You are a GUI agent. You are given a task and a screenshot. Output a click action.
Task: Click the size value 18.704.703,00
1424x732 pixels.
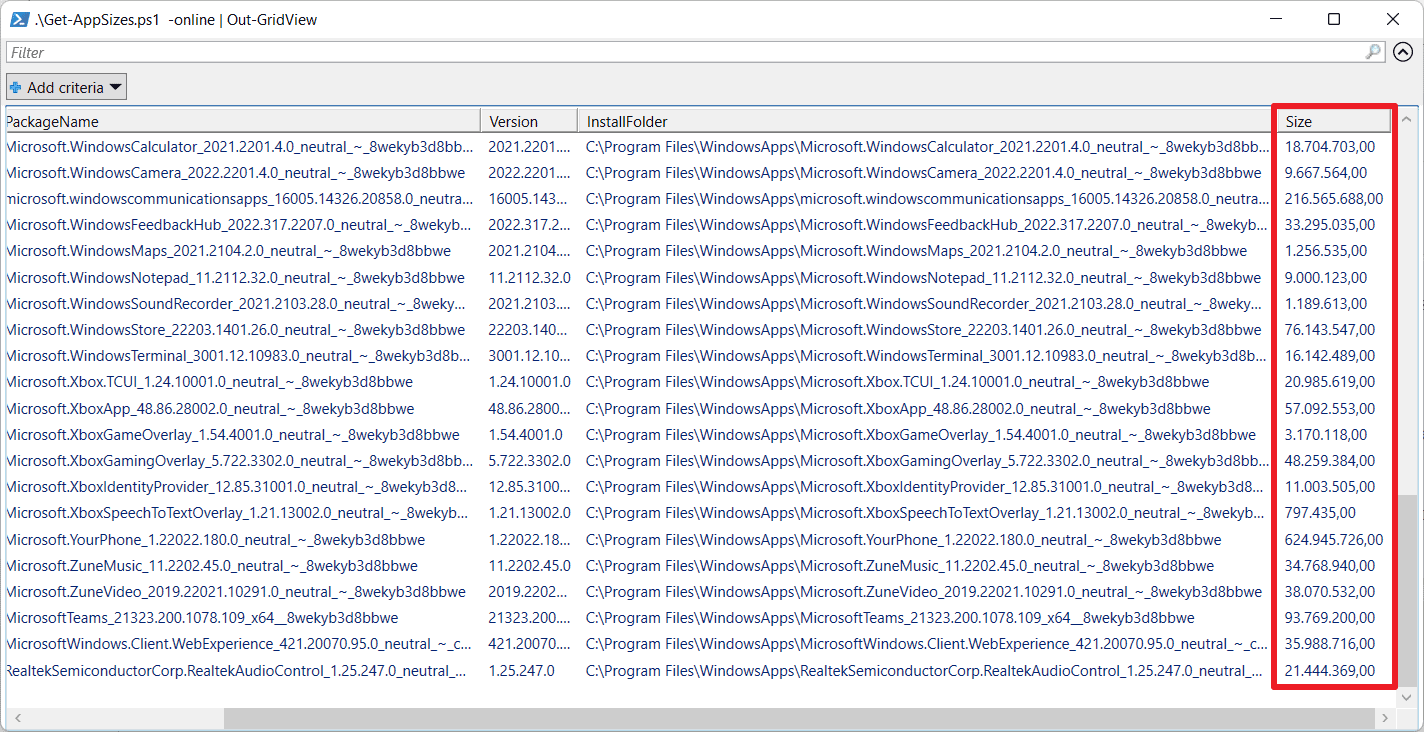pyautogui.click(x=1329, y=146)
